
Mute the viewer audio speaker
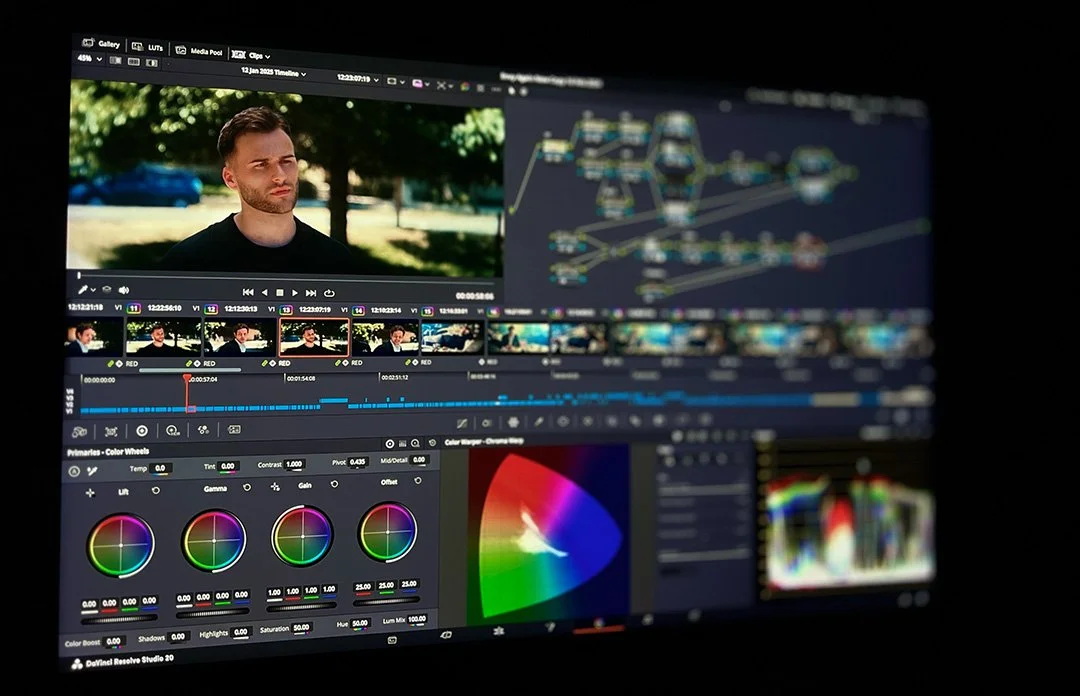124,290
